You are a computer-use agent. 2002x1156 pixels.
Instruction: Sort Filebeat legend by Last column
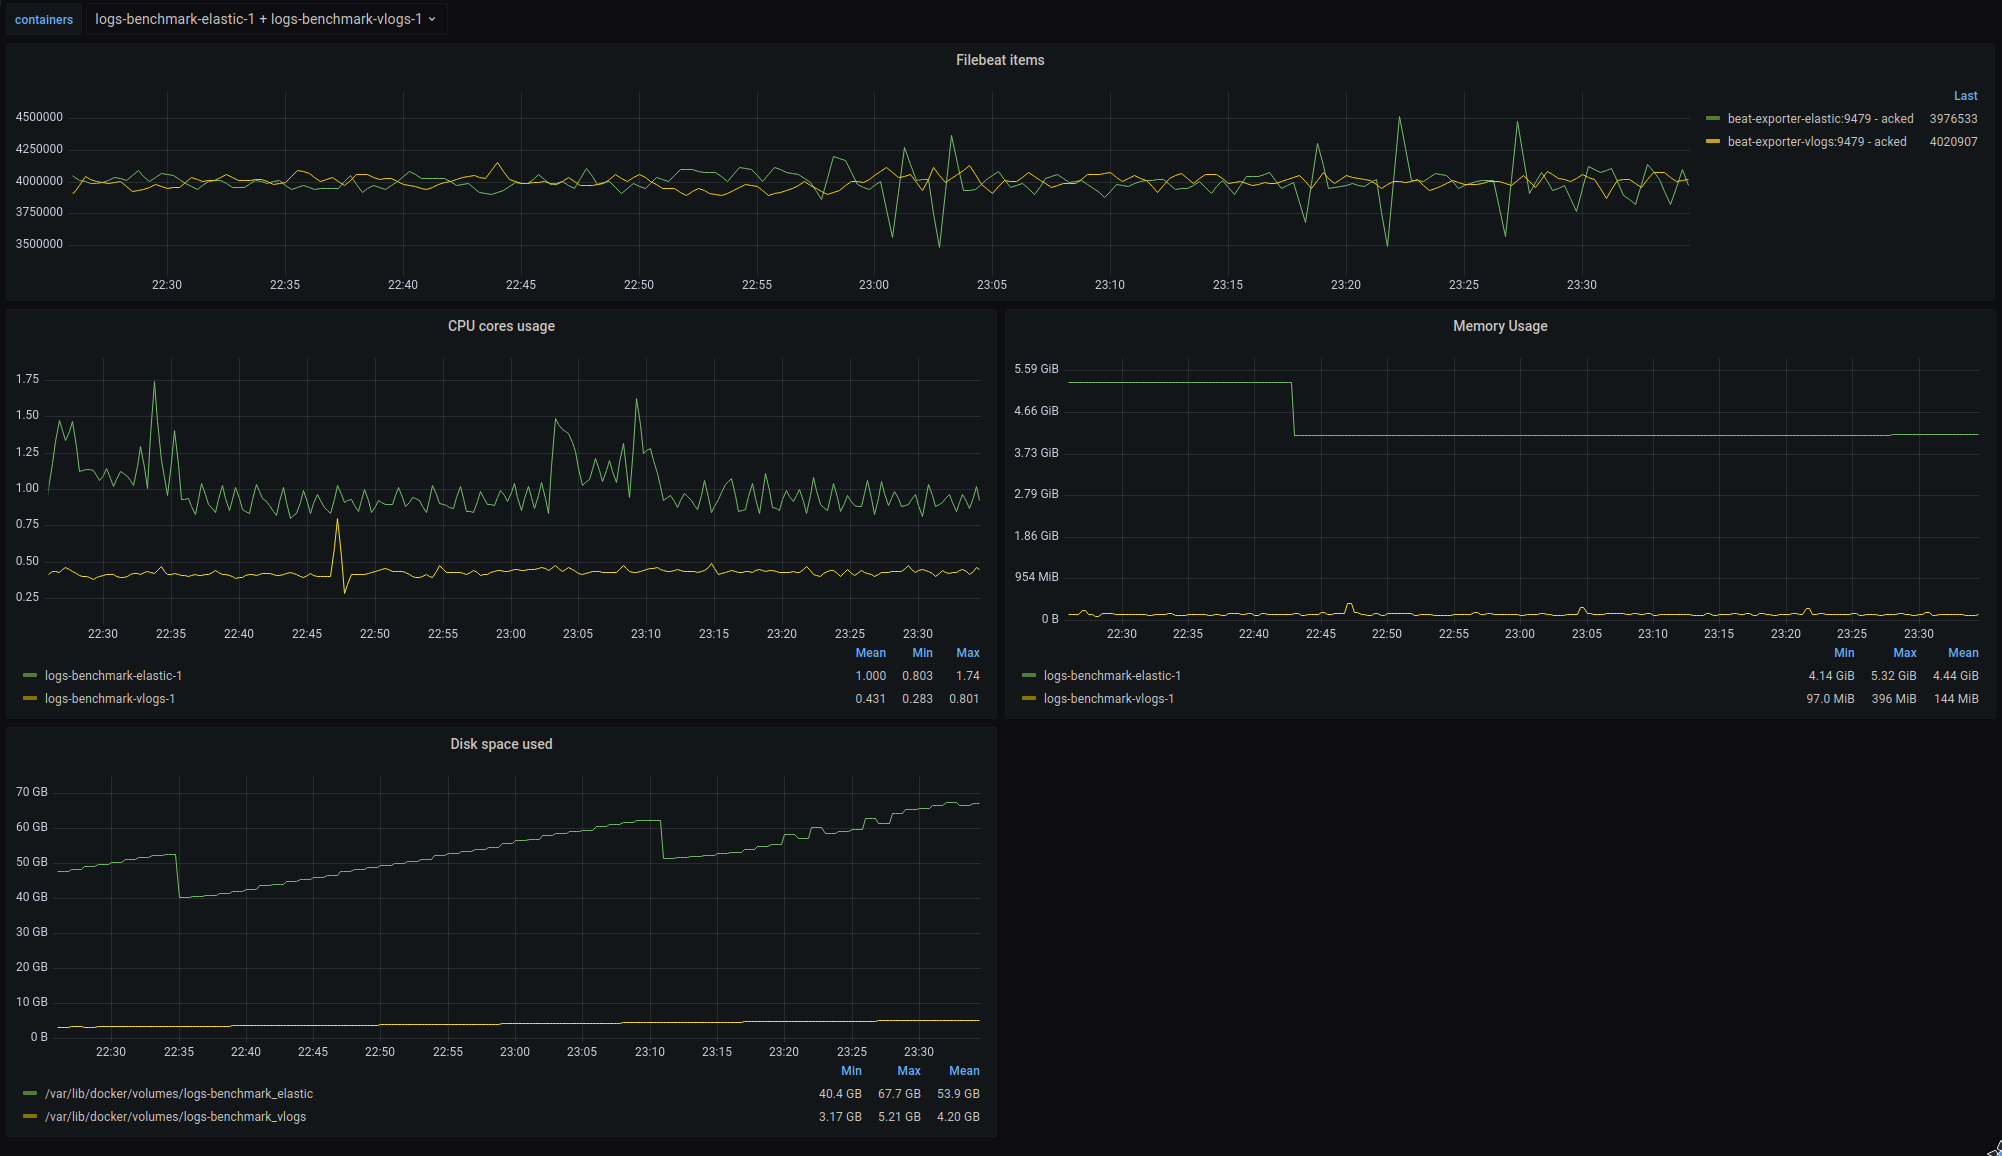[1965, 96]
